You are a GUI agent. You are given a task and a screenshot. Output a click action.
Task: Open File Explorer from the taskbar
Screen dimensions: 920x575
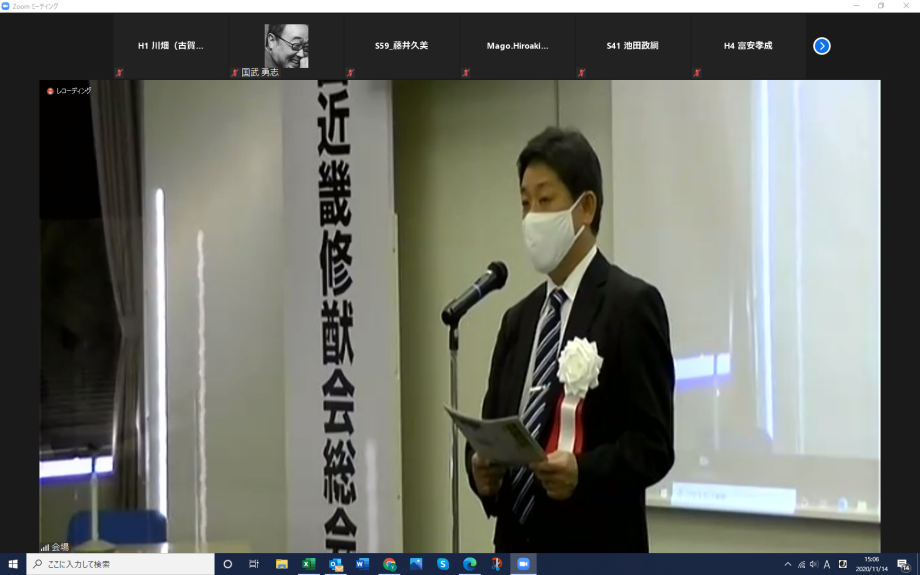point(282,564)
